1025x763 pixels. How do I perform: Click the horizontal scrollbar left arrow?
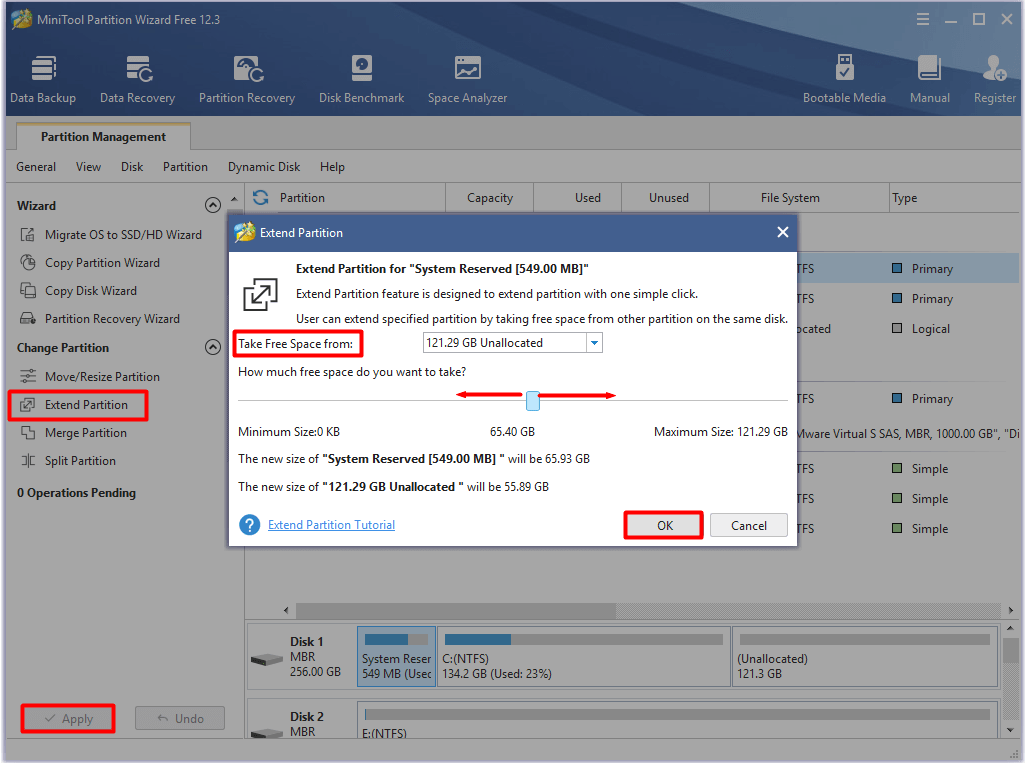(x=286, y=610)
